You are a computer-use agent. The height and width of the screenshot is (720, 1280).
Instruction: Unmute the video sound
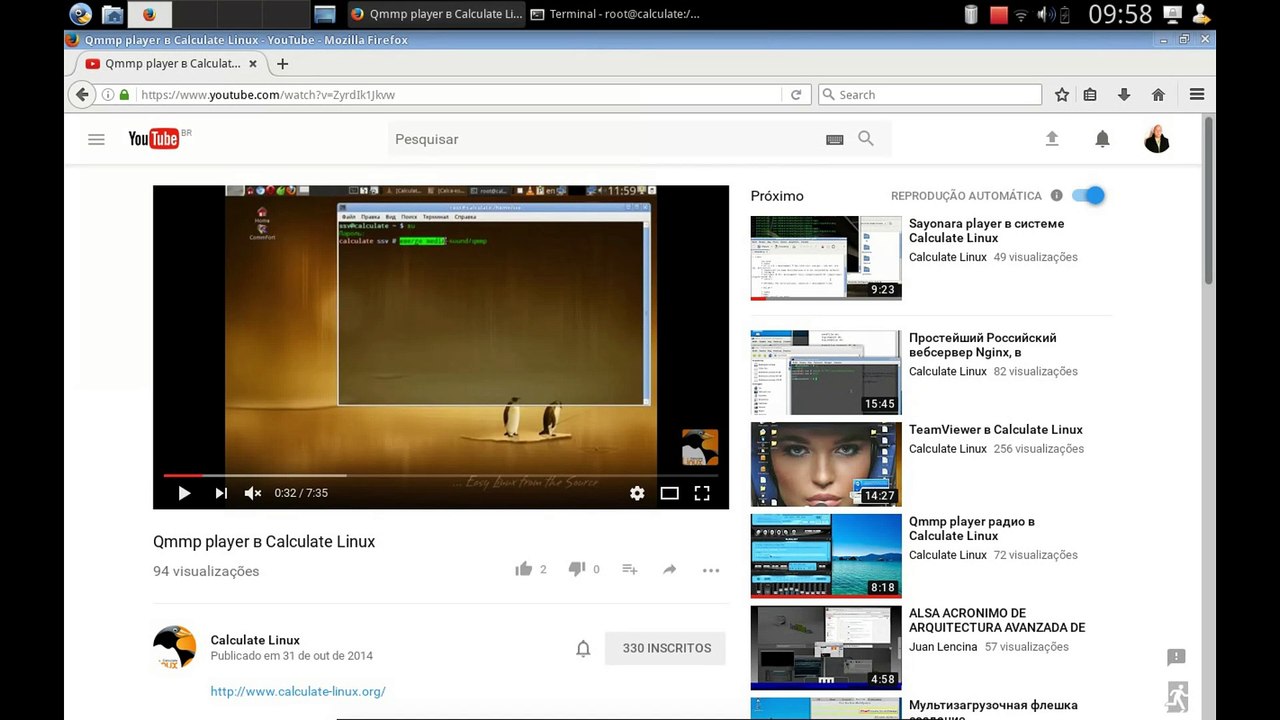pyautogui.click(x=253, y=493)
